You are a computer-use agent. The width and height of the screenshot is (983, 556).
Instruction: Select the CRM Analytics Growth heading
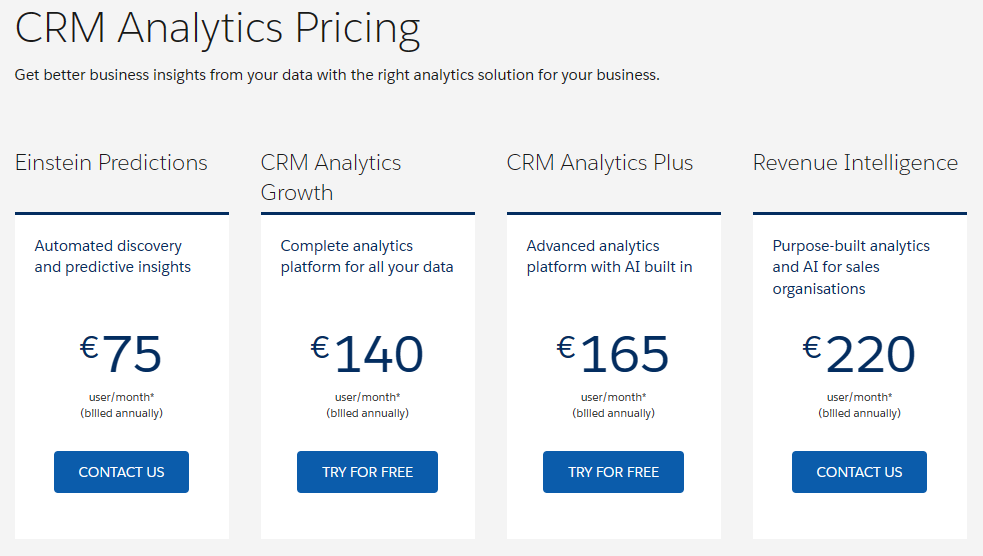331,177
